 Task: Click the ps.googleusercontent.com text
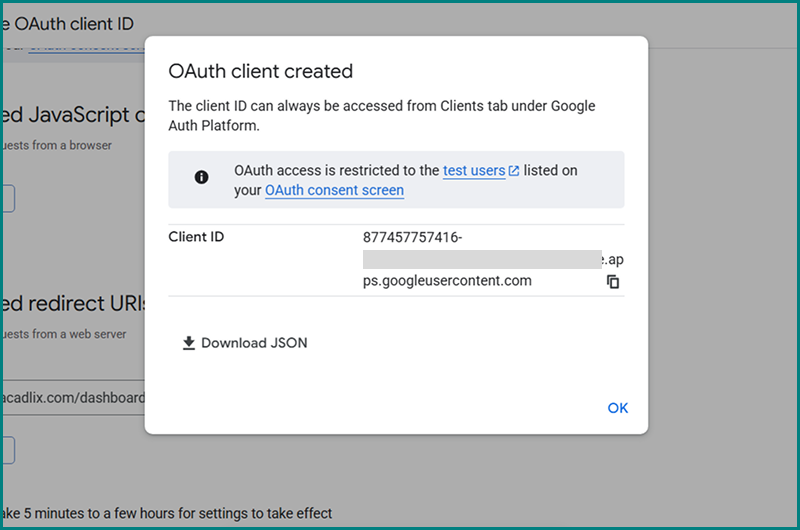(447, 281)
